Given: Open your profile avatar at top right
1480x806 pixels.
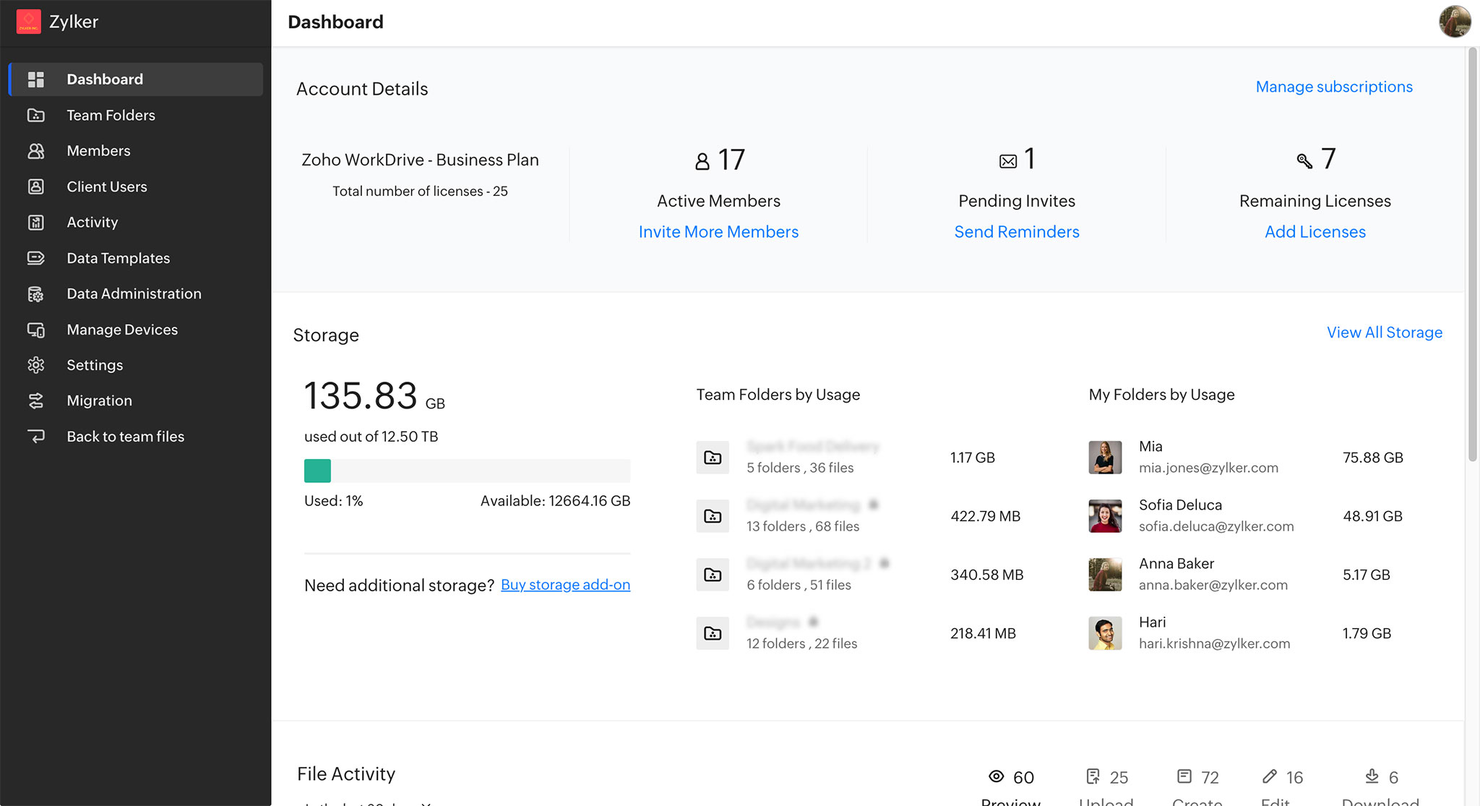Looking at the screenshot, I should click(x=1454, y=21).
